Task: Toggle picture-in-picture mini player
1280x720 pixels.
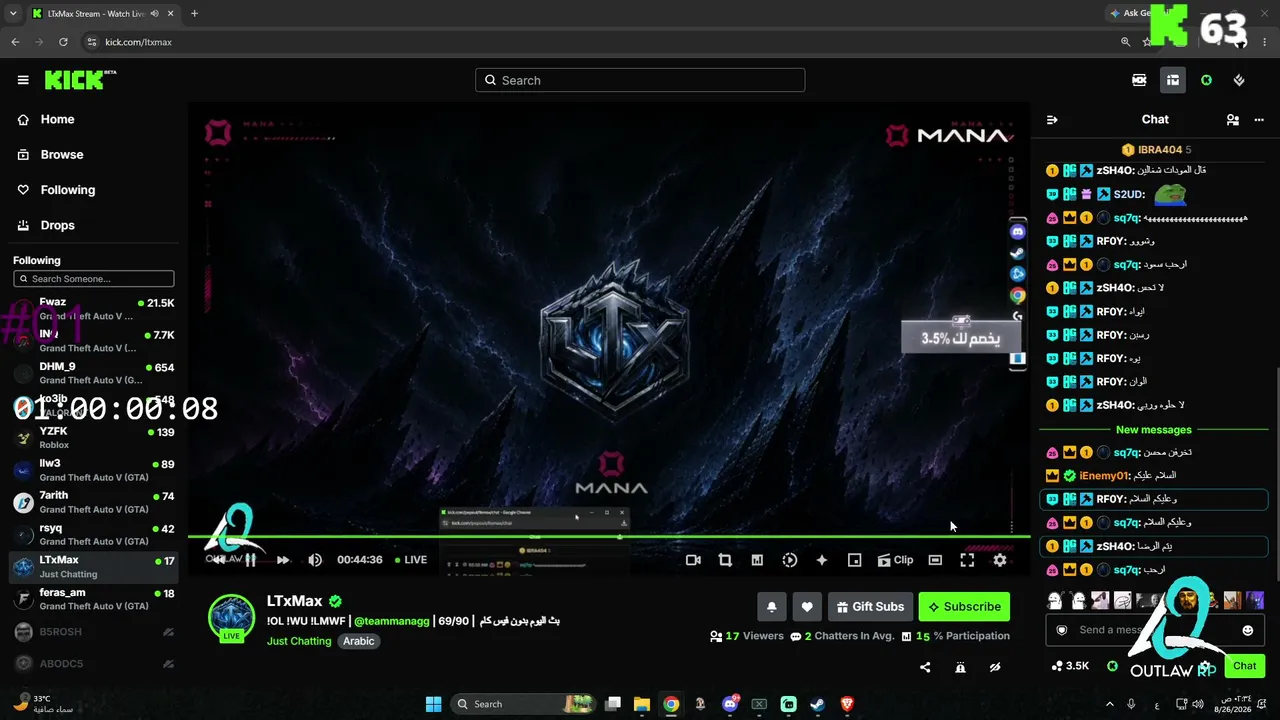Action: tap(854, 560)
